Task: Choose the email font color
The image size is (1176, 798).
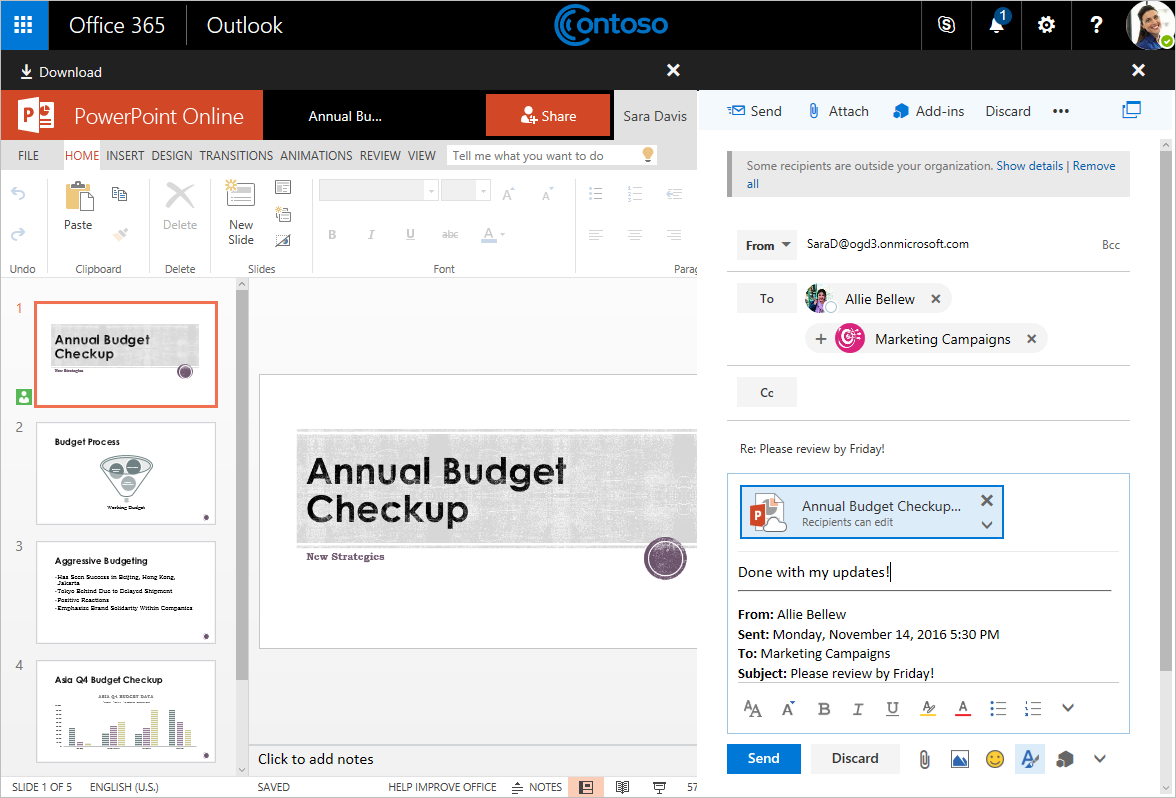Action: [x=962, y=708]
